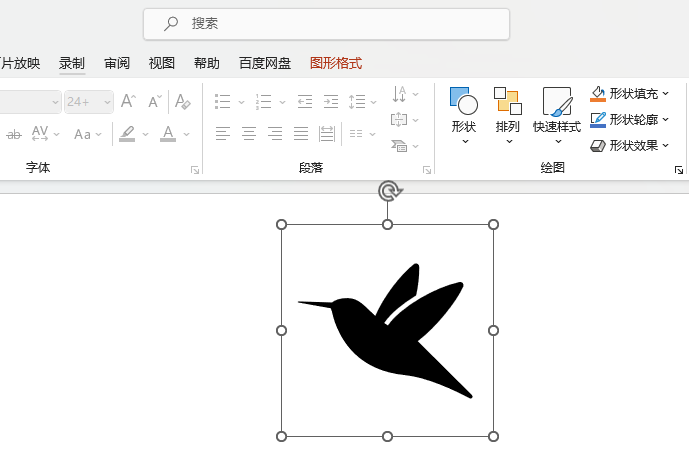Image resolution: width=689 pixels, height=474 pixels.
Task: Decrease font size with the smaller A icon
Action: click(155, 102)
